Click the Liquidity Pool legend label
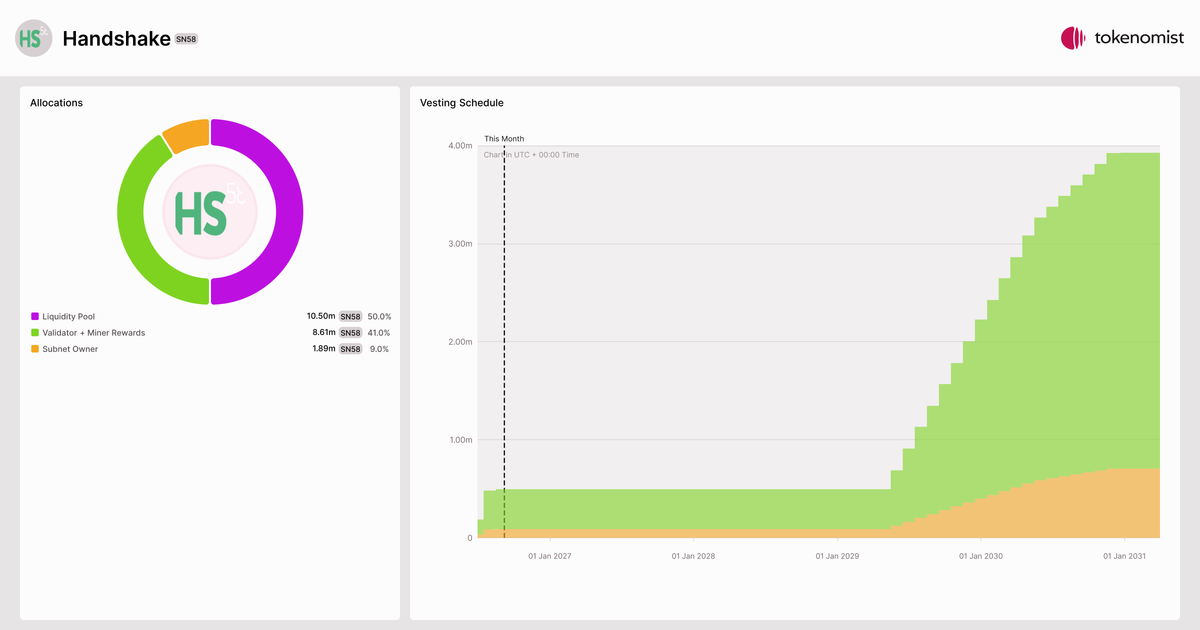Image resolution: width=1200 pixels, height=630 pixels. pyautogui.click(x=69, y=316)
